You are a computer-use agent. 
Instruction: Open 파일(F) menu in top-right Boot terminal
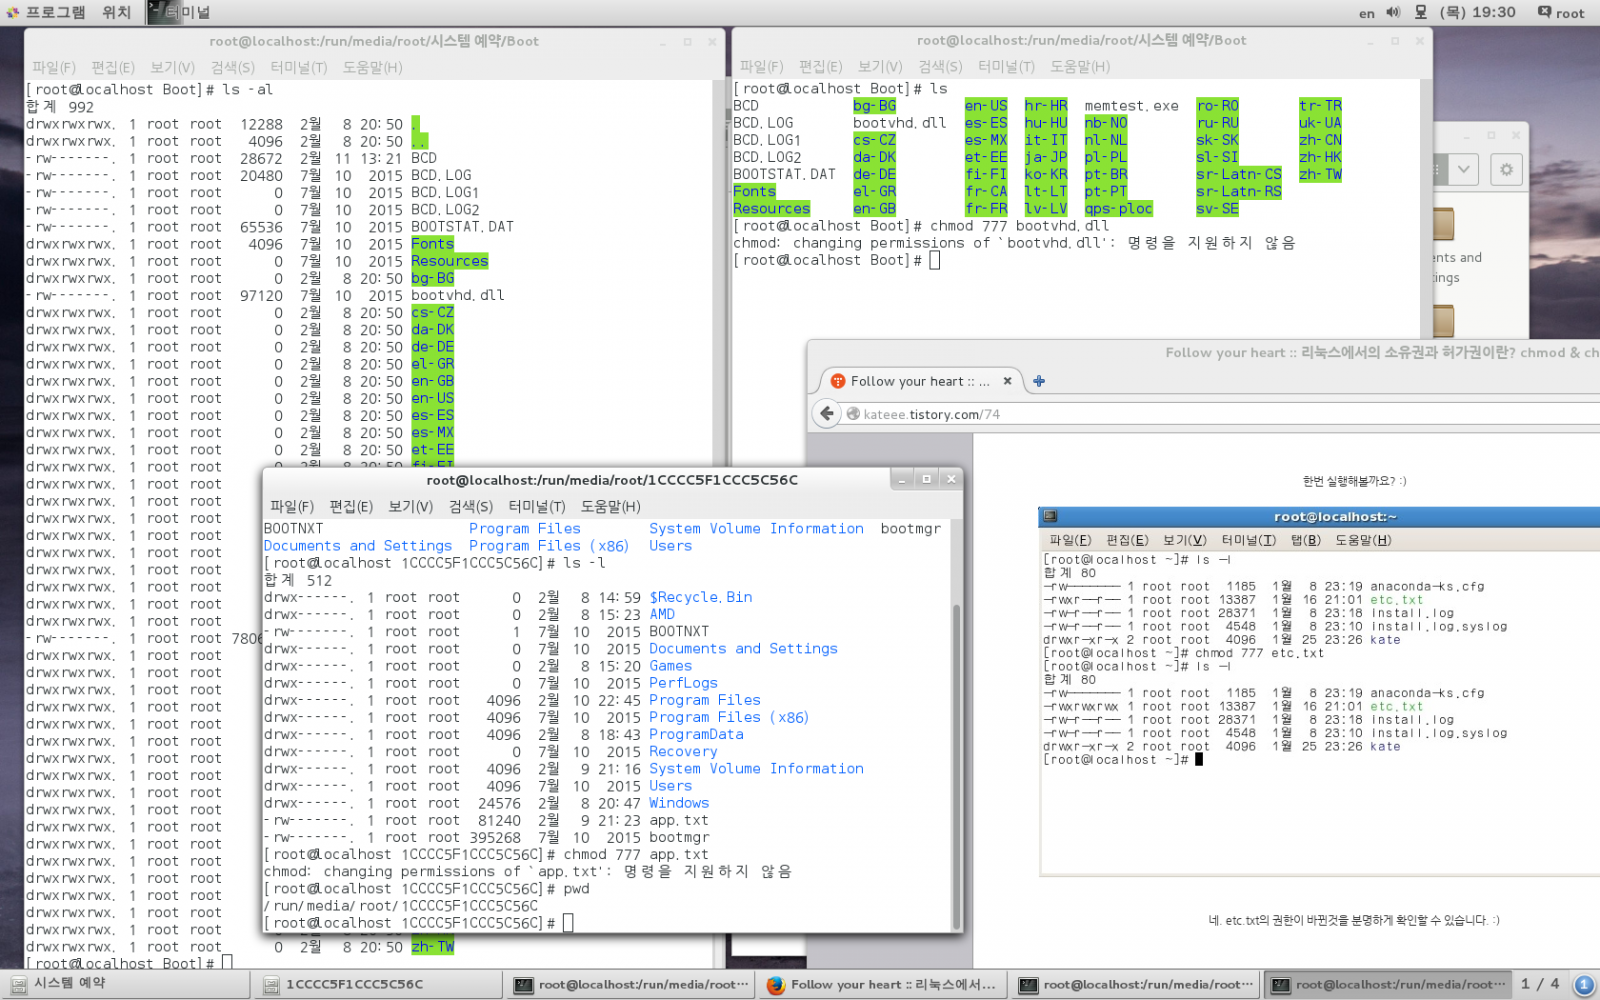pyautogui.click(x=761, y=67)
